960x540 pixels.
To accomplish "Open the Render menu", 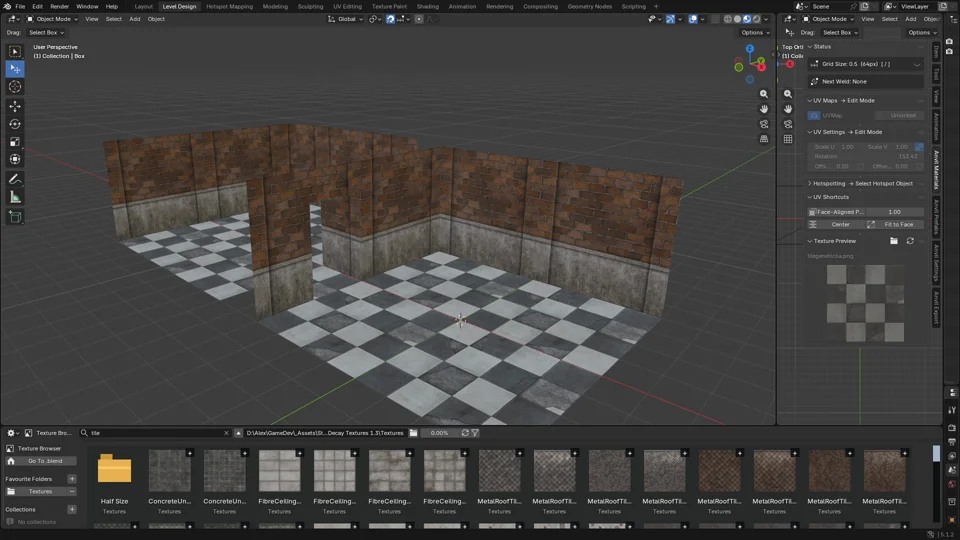I will click(x=59, y=6).
